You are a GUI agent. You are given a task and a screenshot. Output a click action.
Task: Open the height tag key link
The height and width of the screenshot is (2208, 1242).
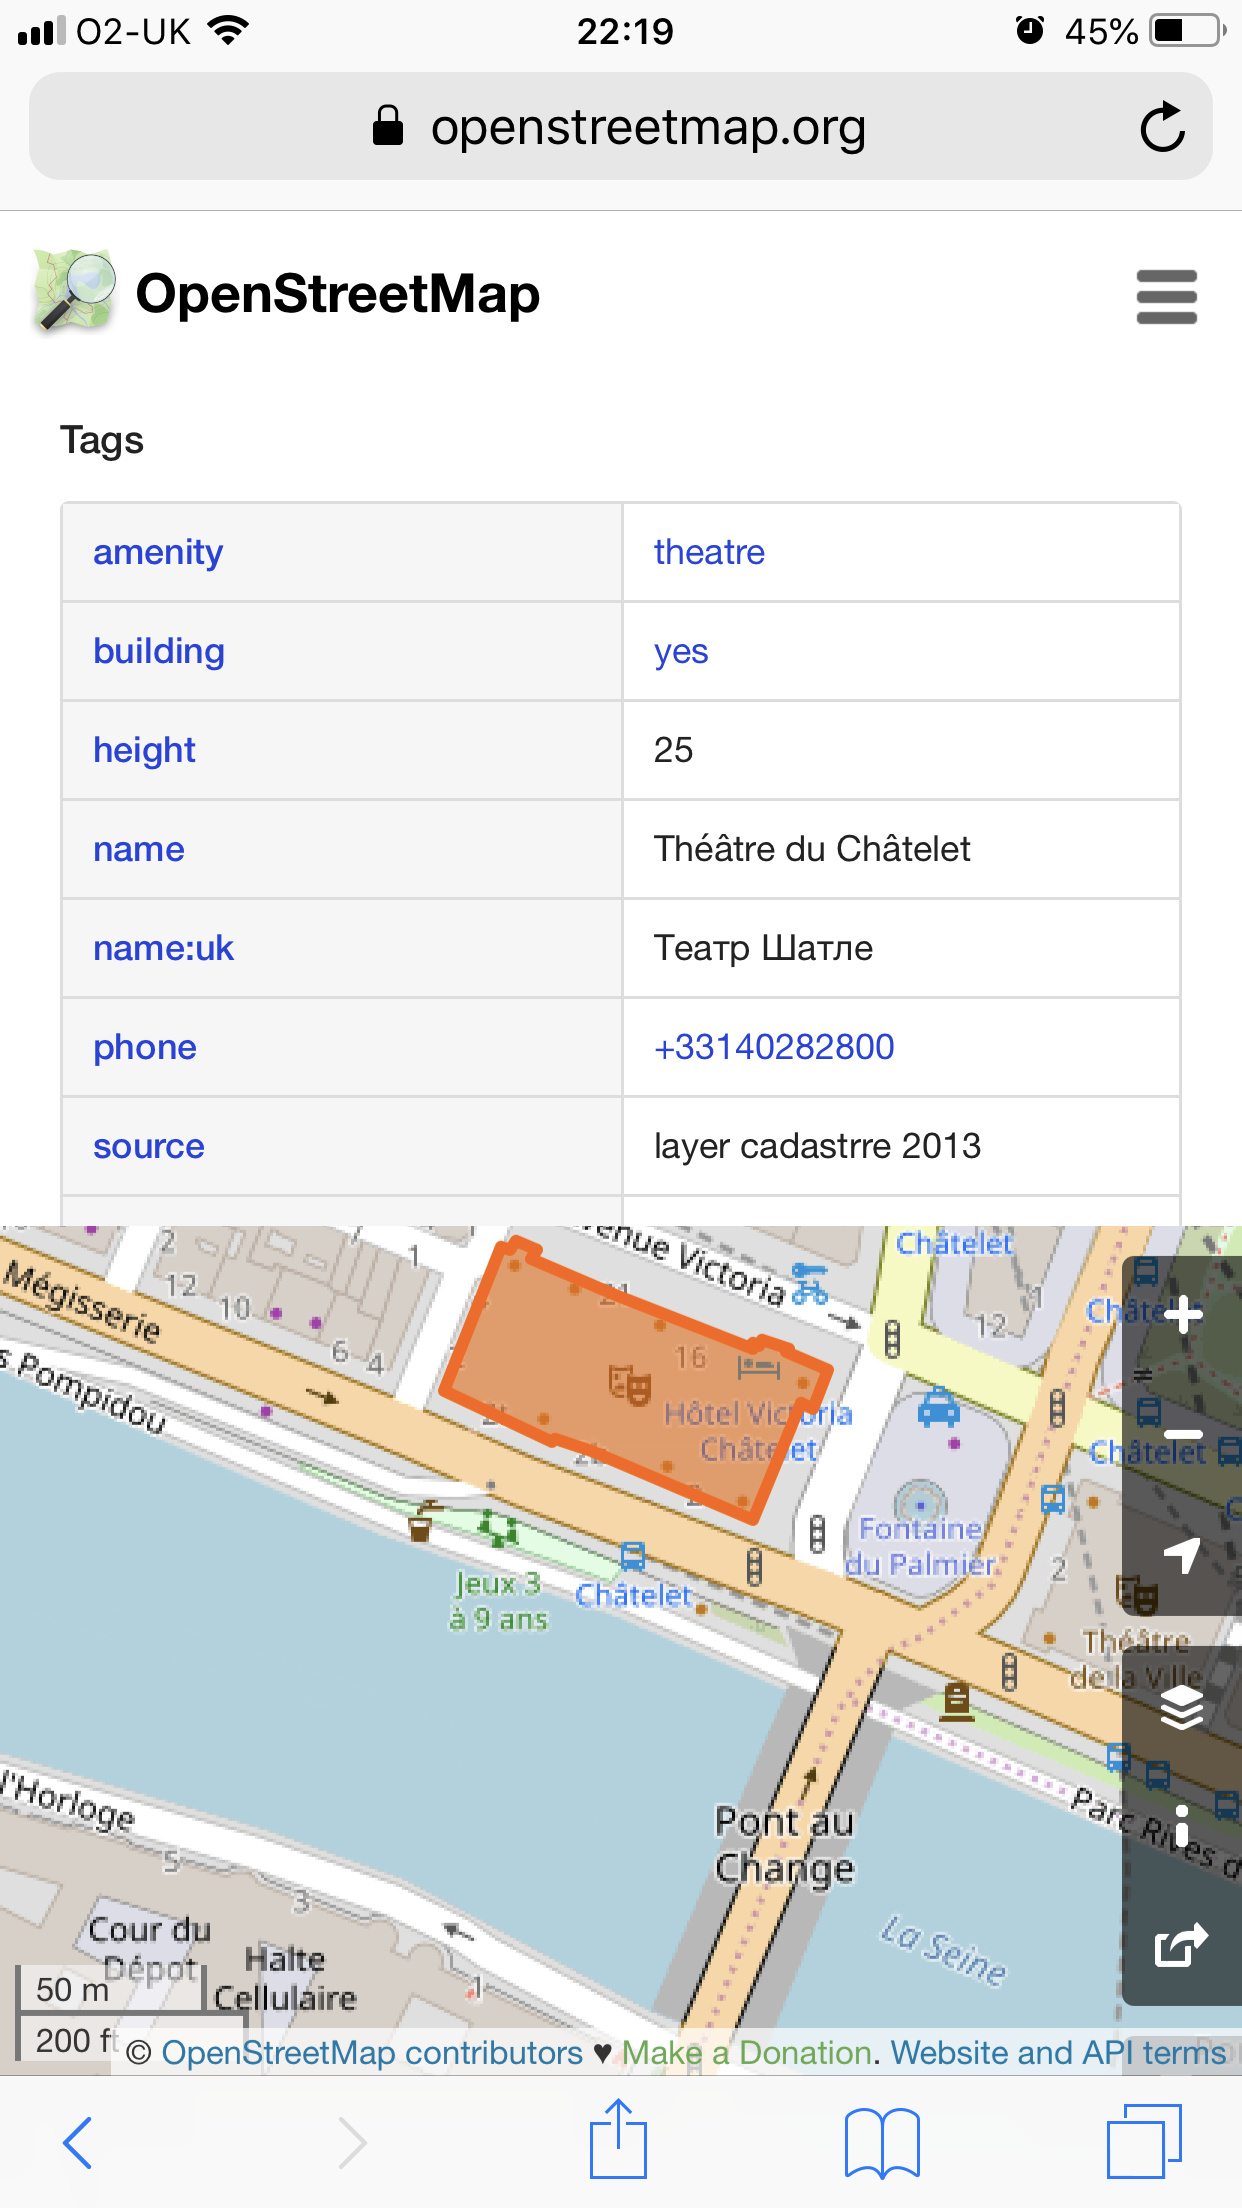(144, 750)
